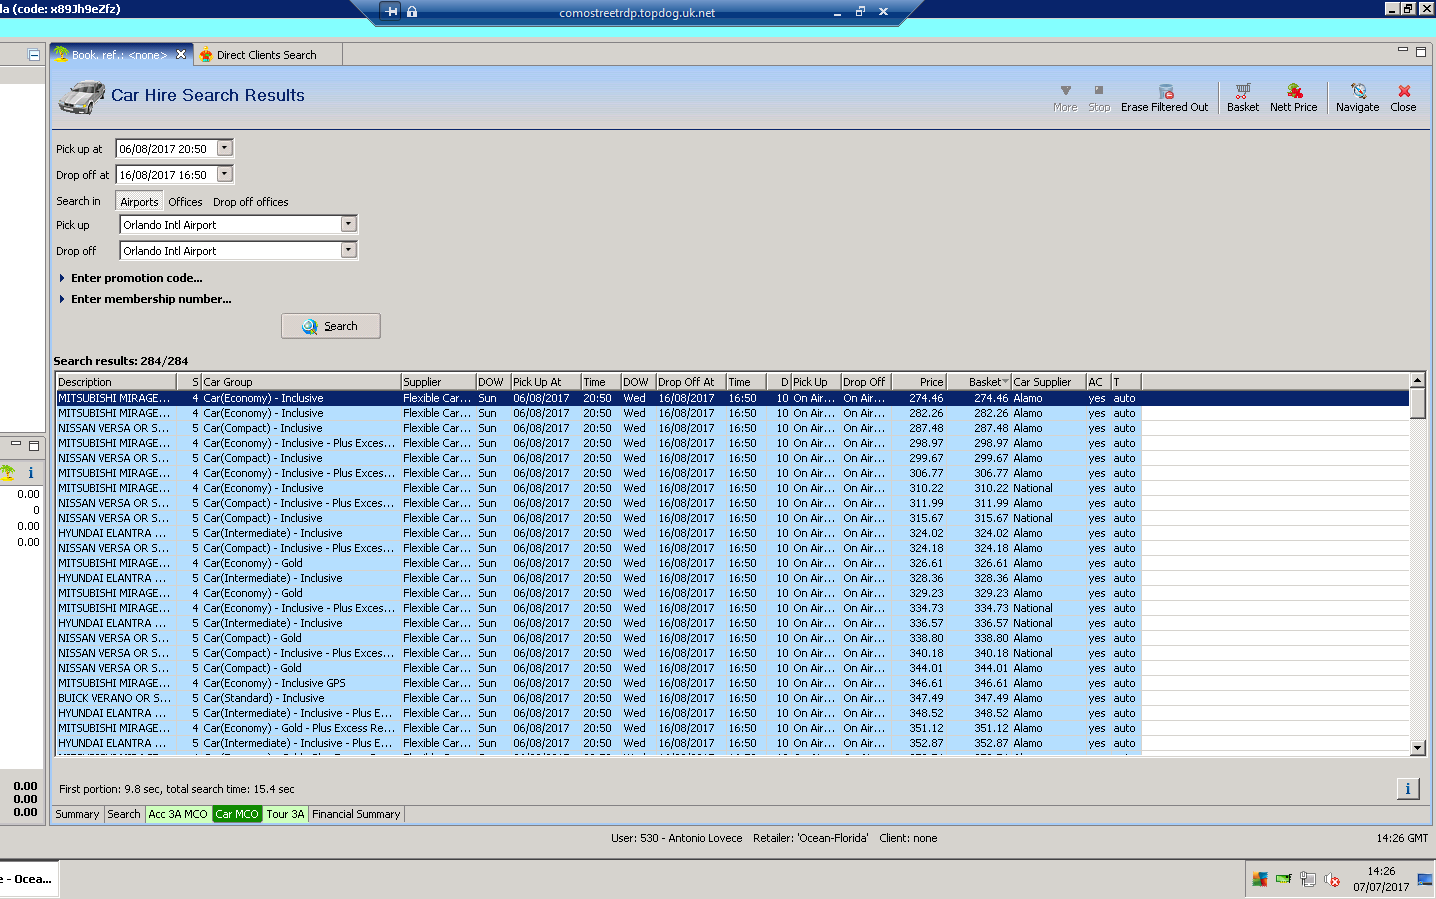Click the pin icon in remote desktop bar

tap(391, 12)
